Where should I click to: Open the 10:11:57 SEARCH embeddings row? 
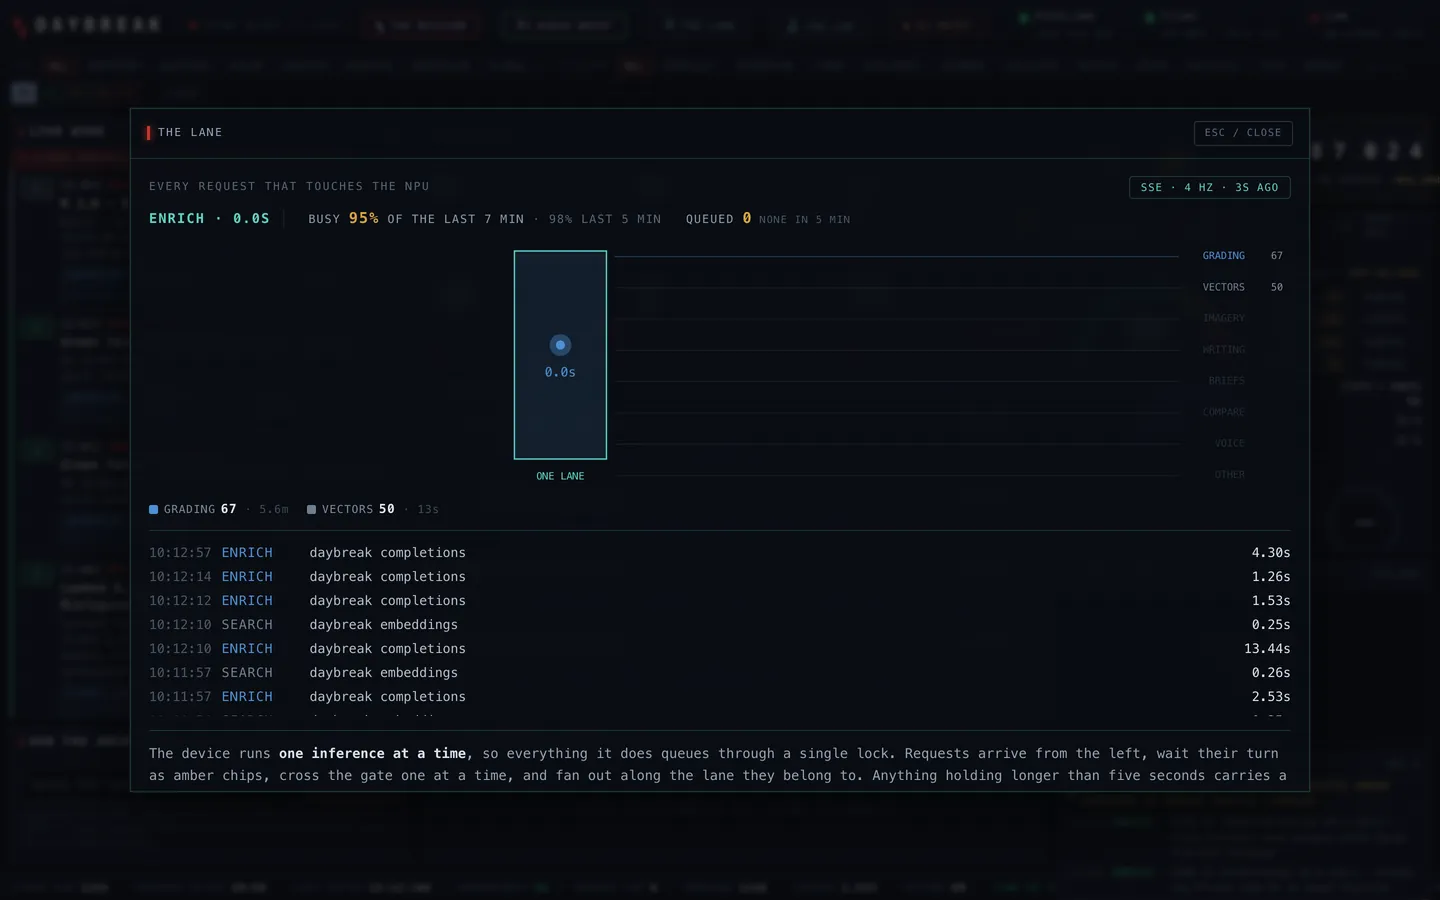tap(720, 673)
